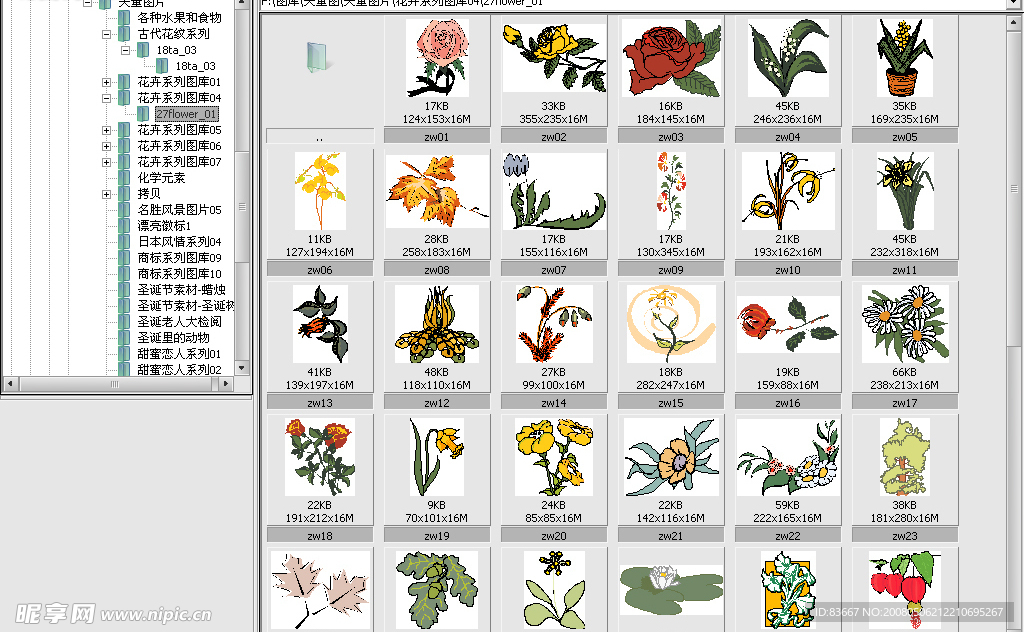Select the zw05 potted plant thumbnail
The image size is (1024, 632).
[905, 58]
